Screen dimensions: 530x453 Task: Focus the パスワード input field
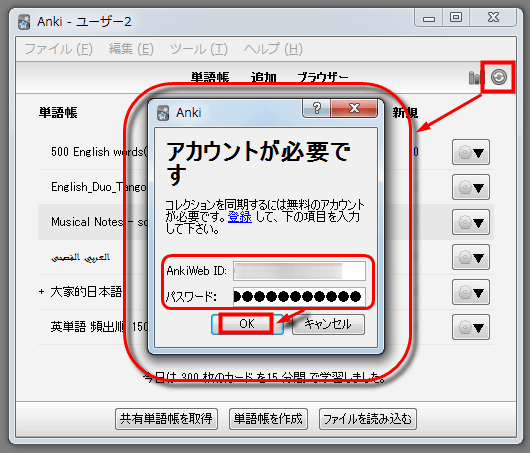point(299,296)
